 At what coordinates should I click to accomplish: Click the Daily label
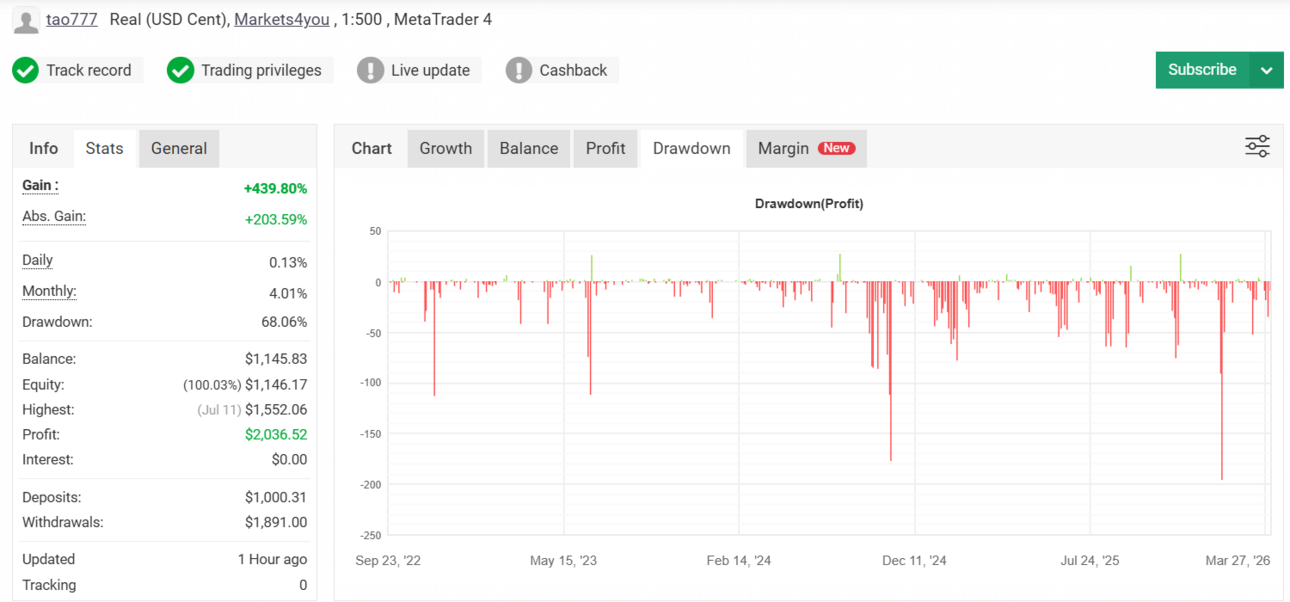(38, 260)
